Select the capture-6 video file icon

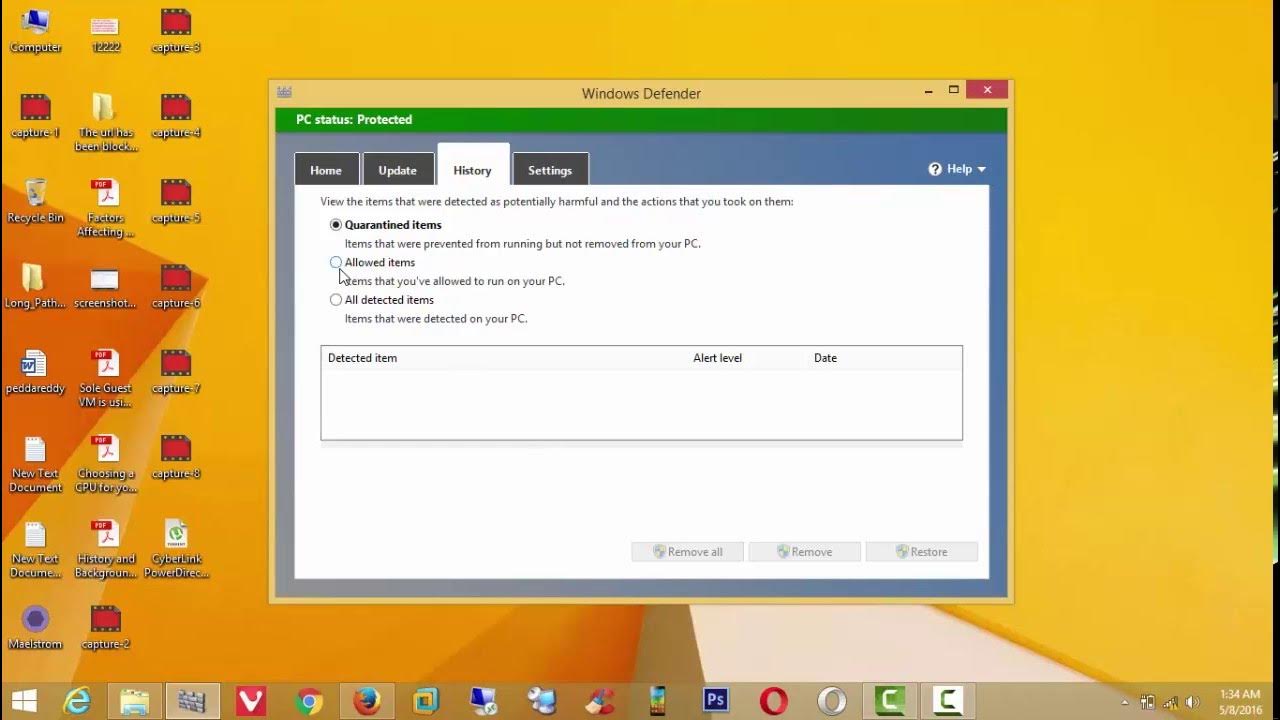click(x=176, y=286)
